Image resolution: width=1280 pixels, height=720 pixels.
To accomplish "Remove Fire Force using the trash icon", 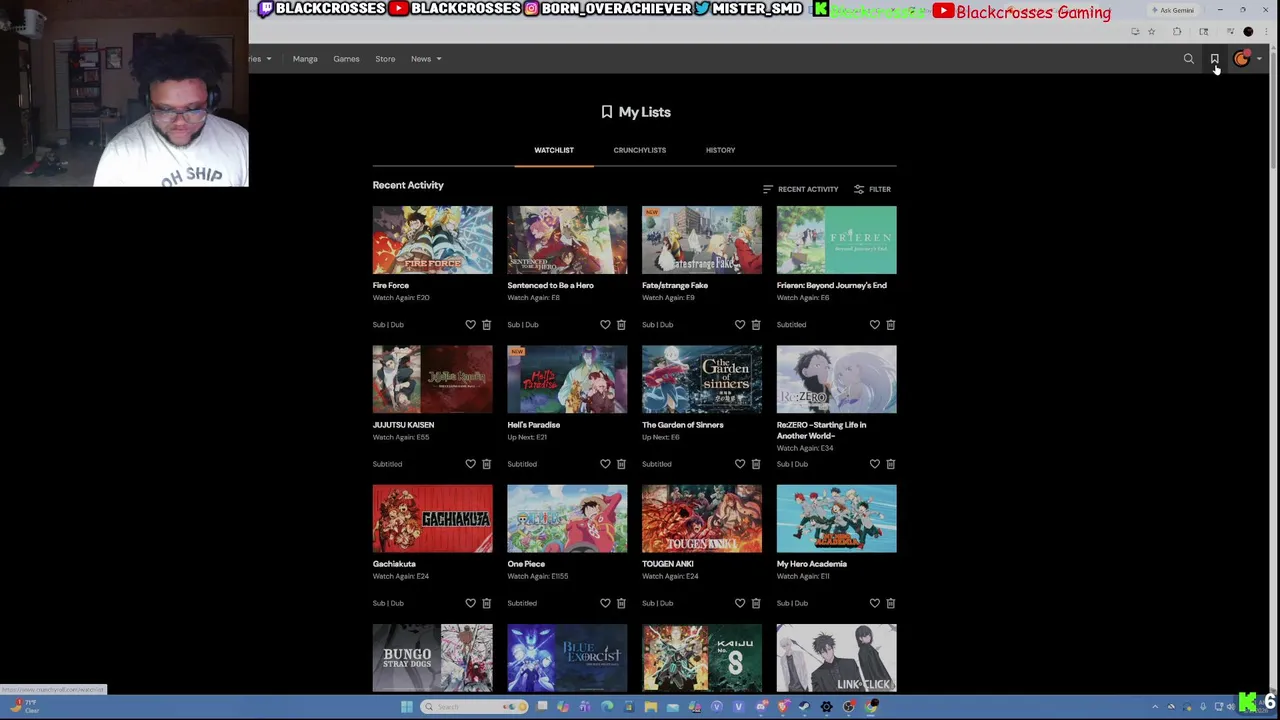I will 487,325.
